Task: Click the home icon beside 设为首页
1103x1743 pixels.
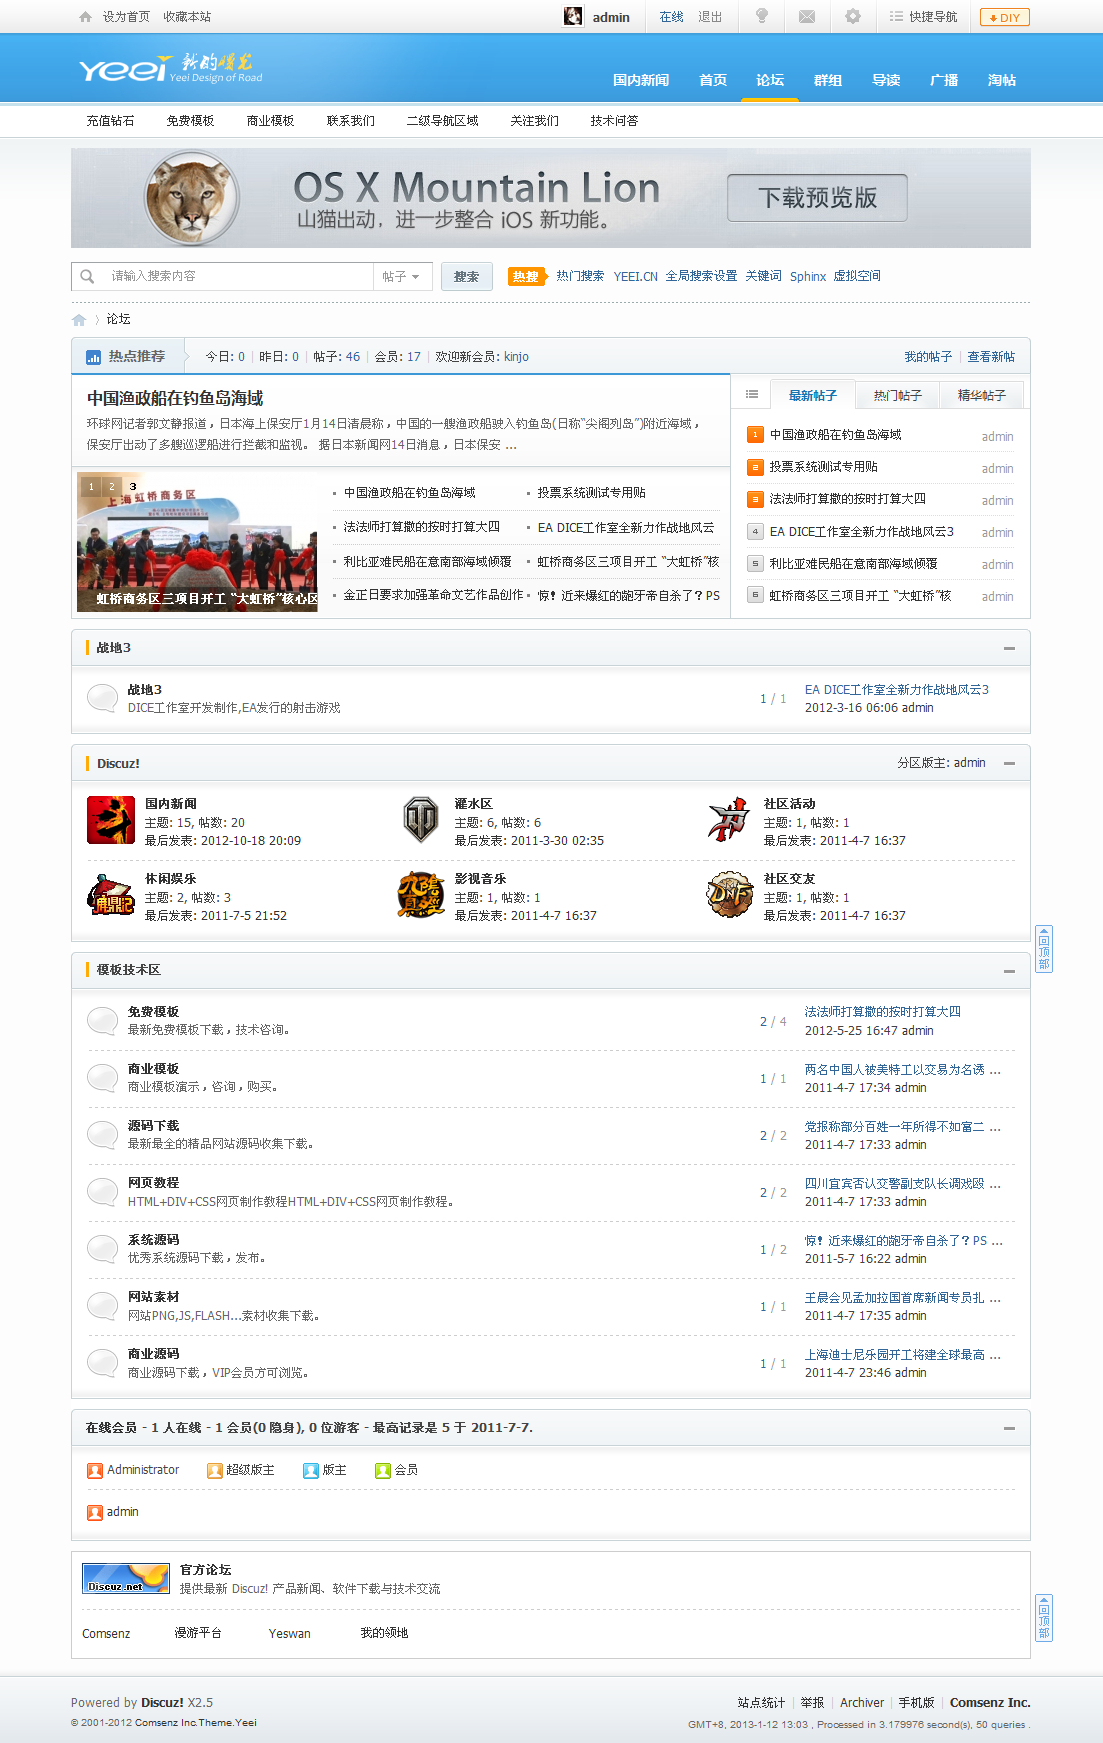Action: click(85, 17)
